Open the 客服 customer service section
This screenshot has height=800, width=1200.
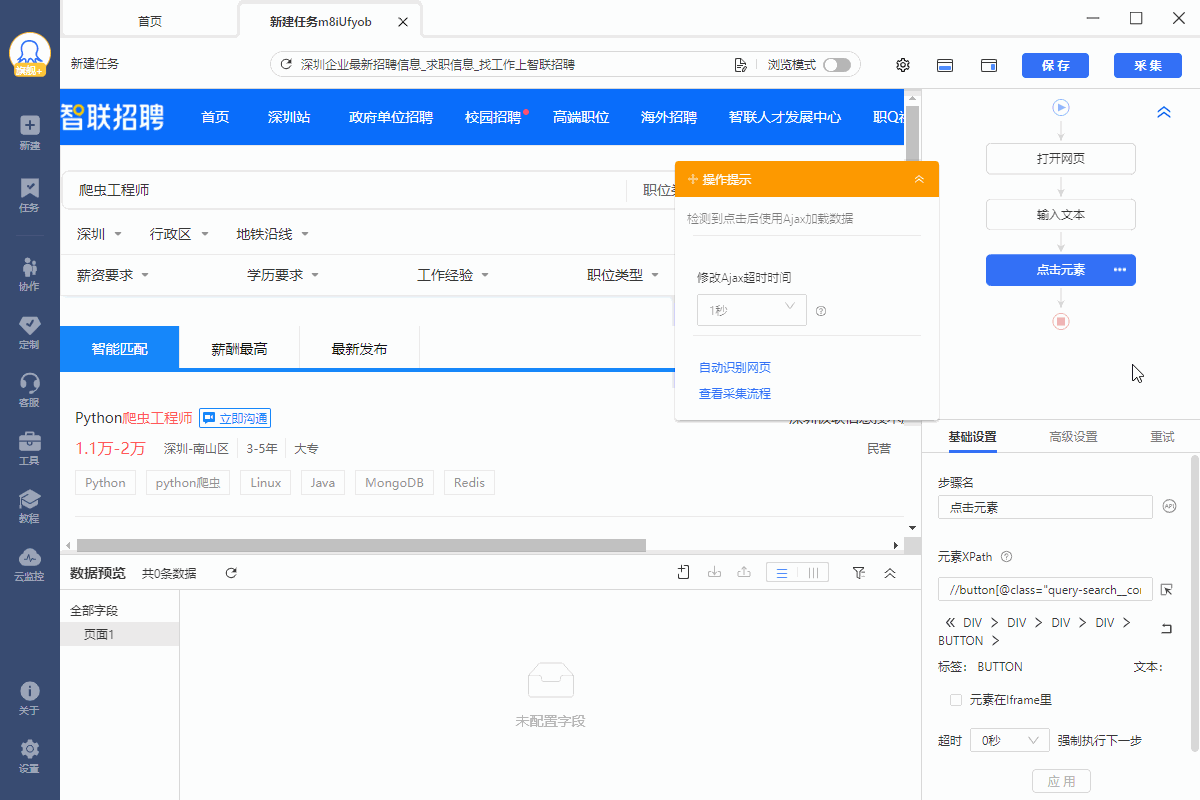pos(29,389)
